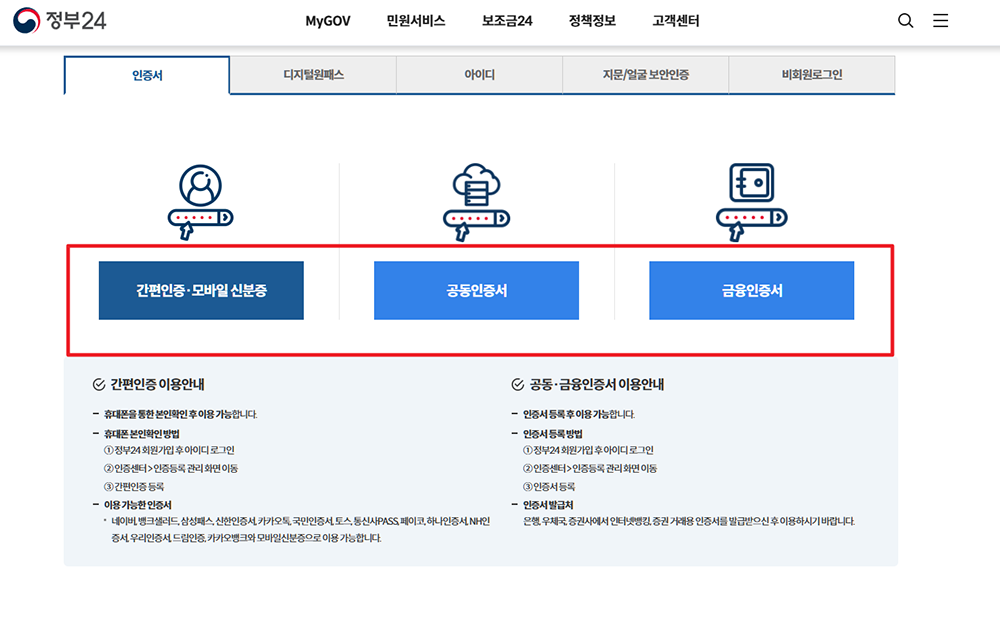
Task: Click the 간편인증·모바일 신분증 button
Action: pyautogui.click(x=201, y=290)
